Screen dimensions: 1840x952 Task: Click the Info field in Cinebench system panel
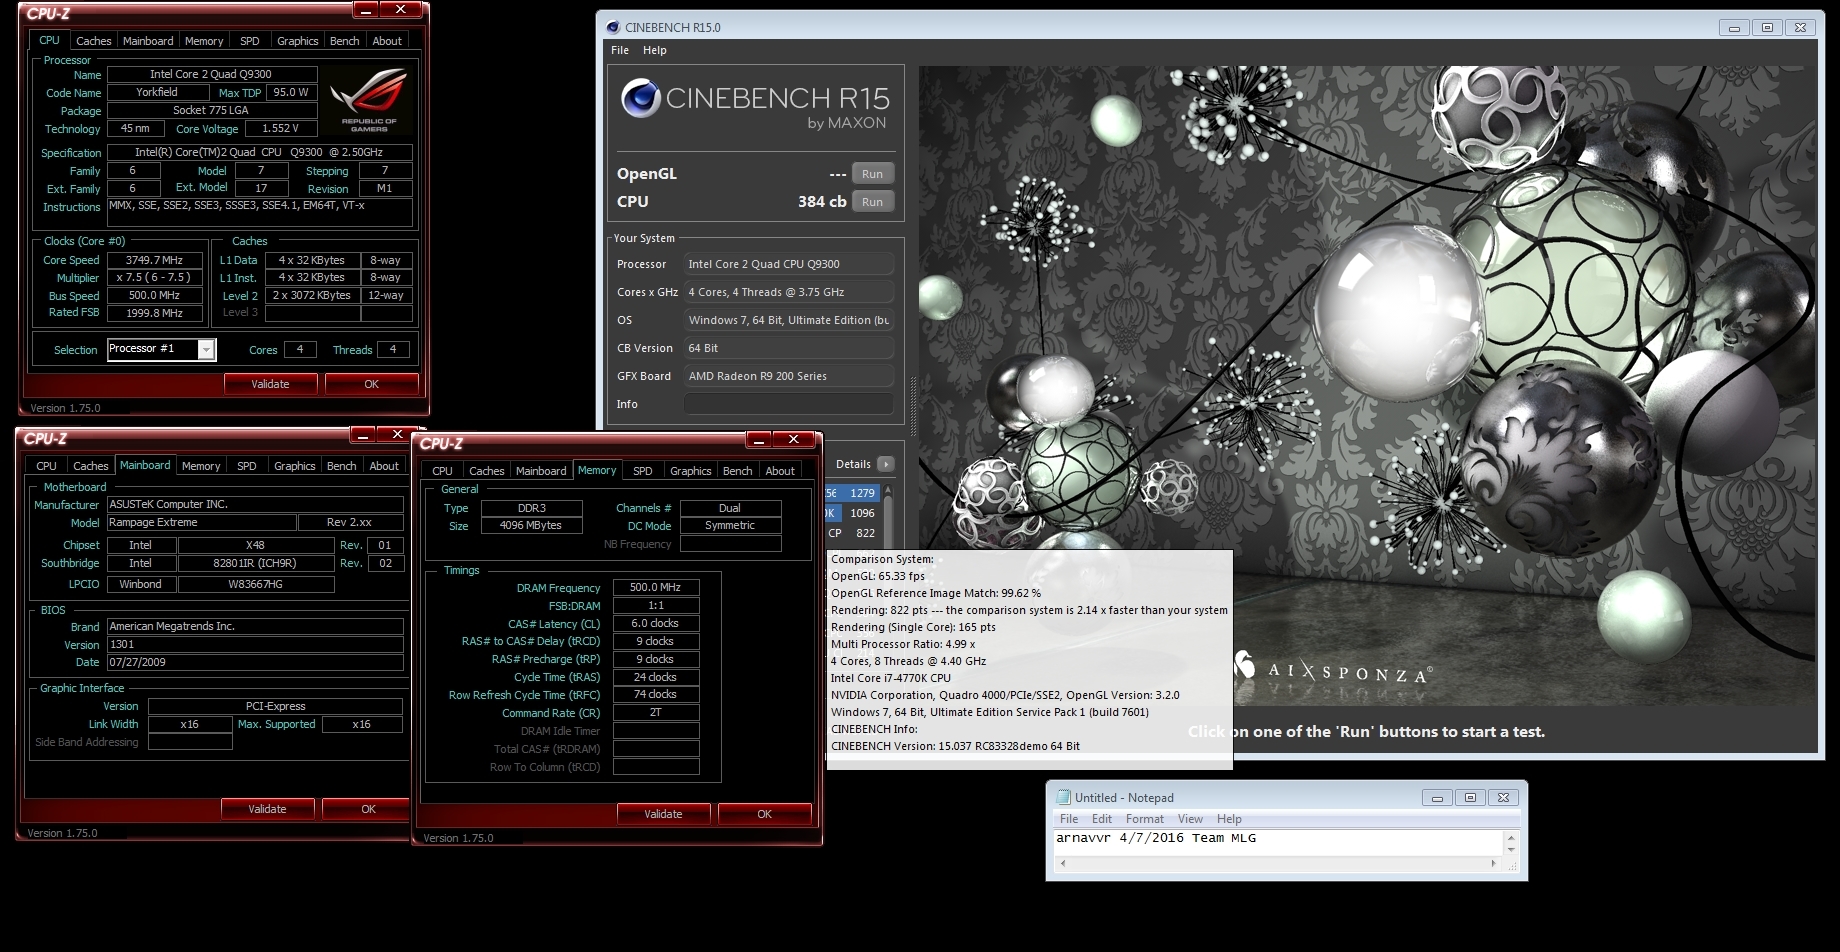click(788, 404)
